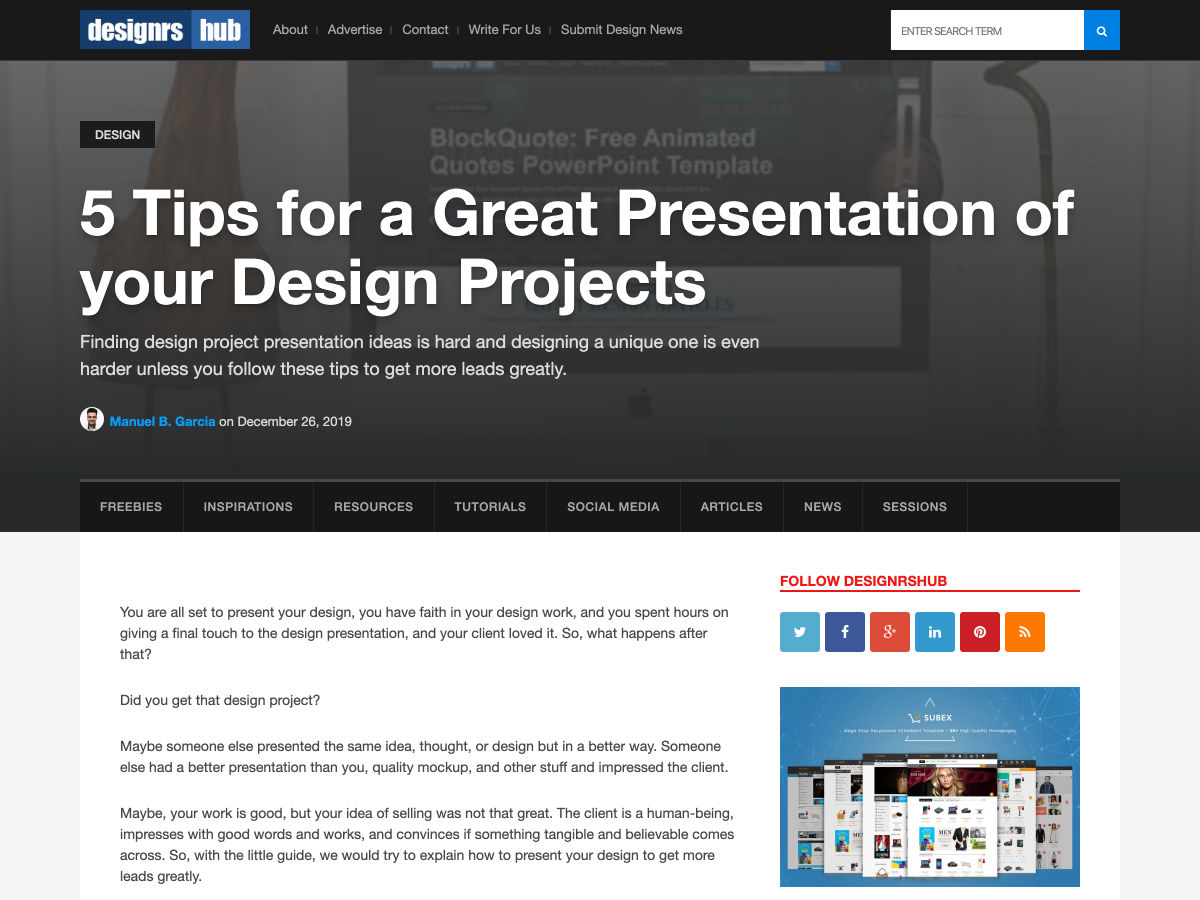Image resolution: width=1200 pixels, height=900 pixels.
Task: Subscribe via the RSS feed icon
Action: point(1025,632)
